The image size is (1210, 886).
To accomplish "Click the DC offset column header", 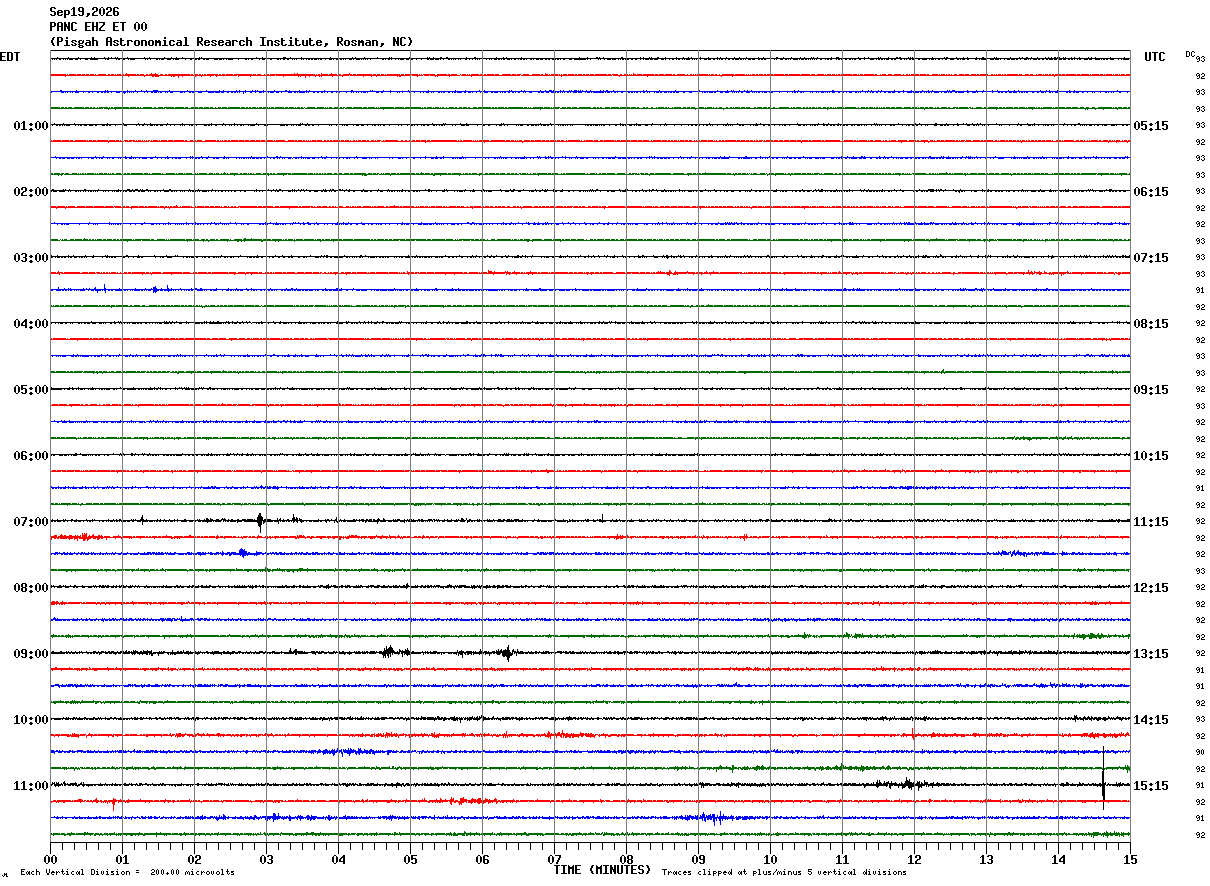I will coord(1190,54).
